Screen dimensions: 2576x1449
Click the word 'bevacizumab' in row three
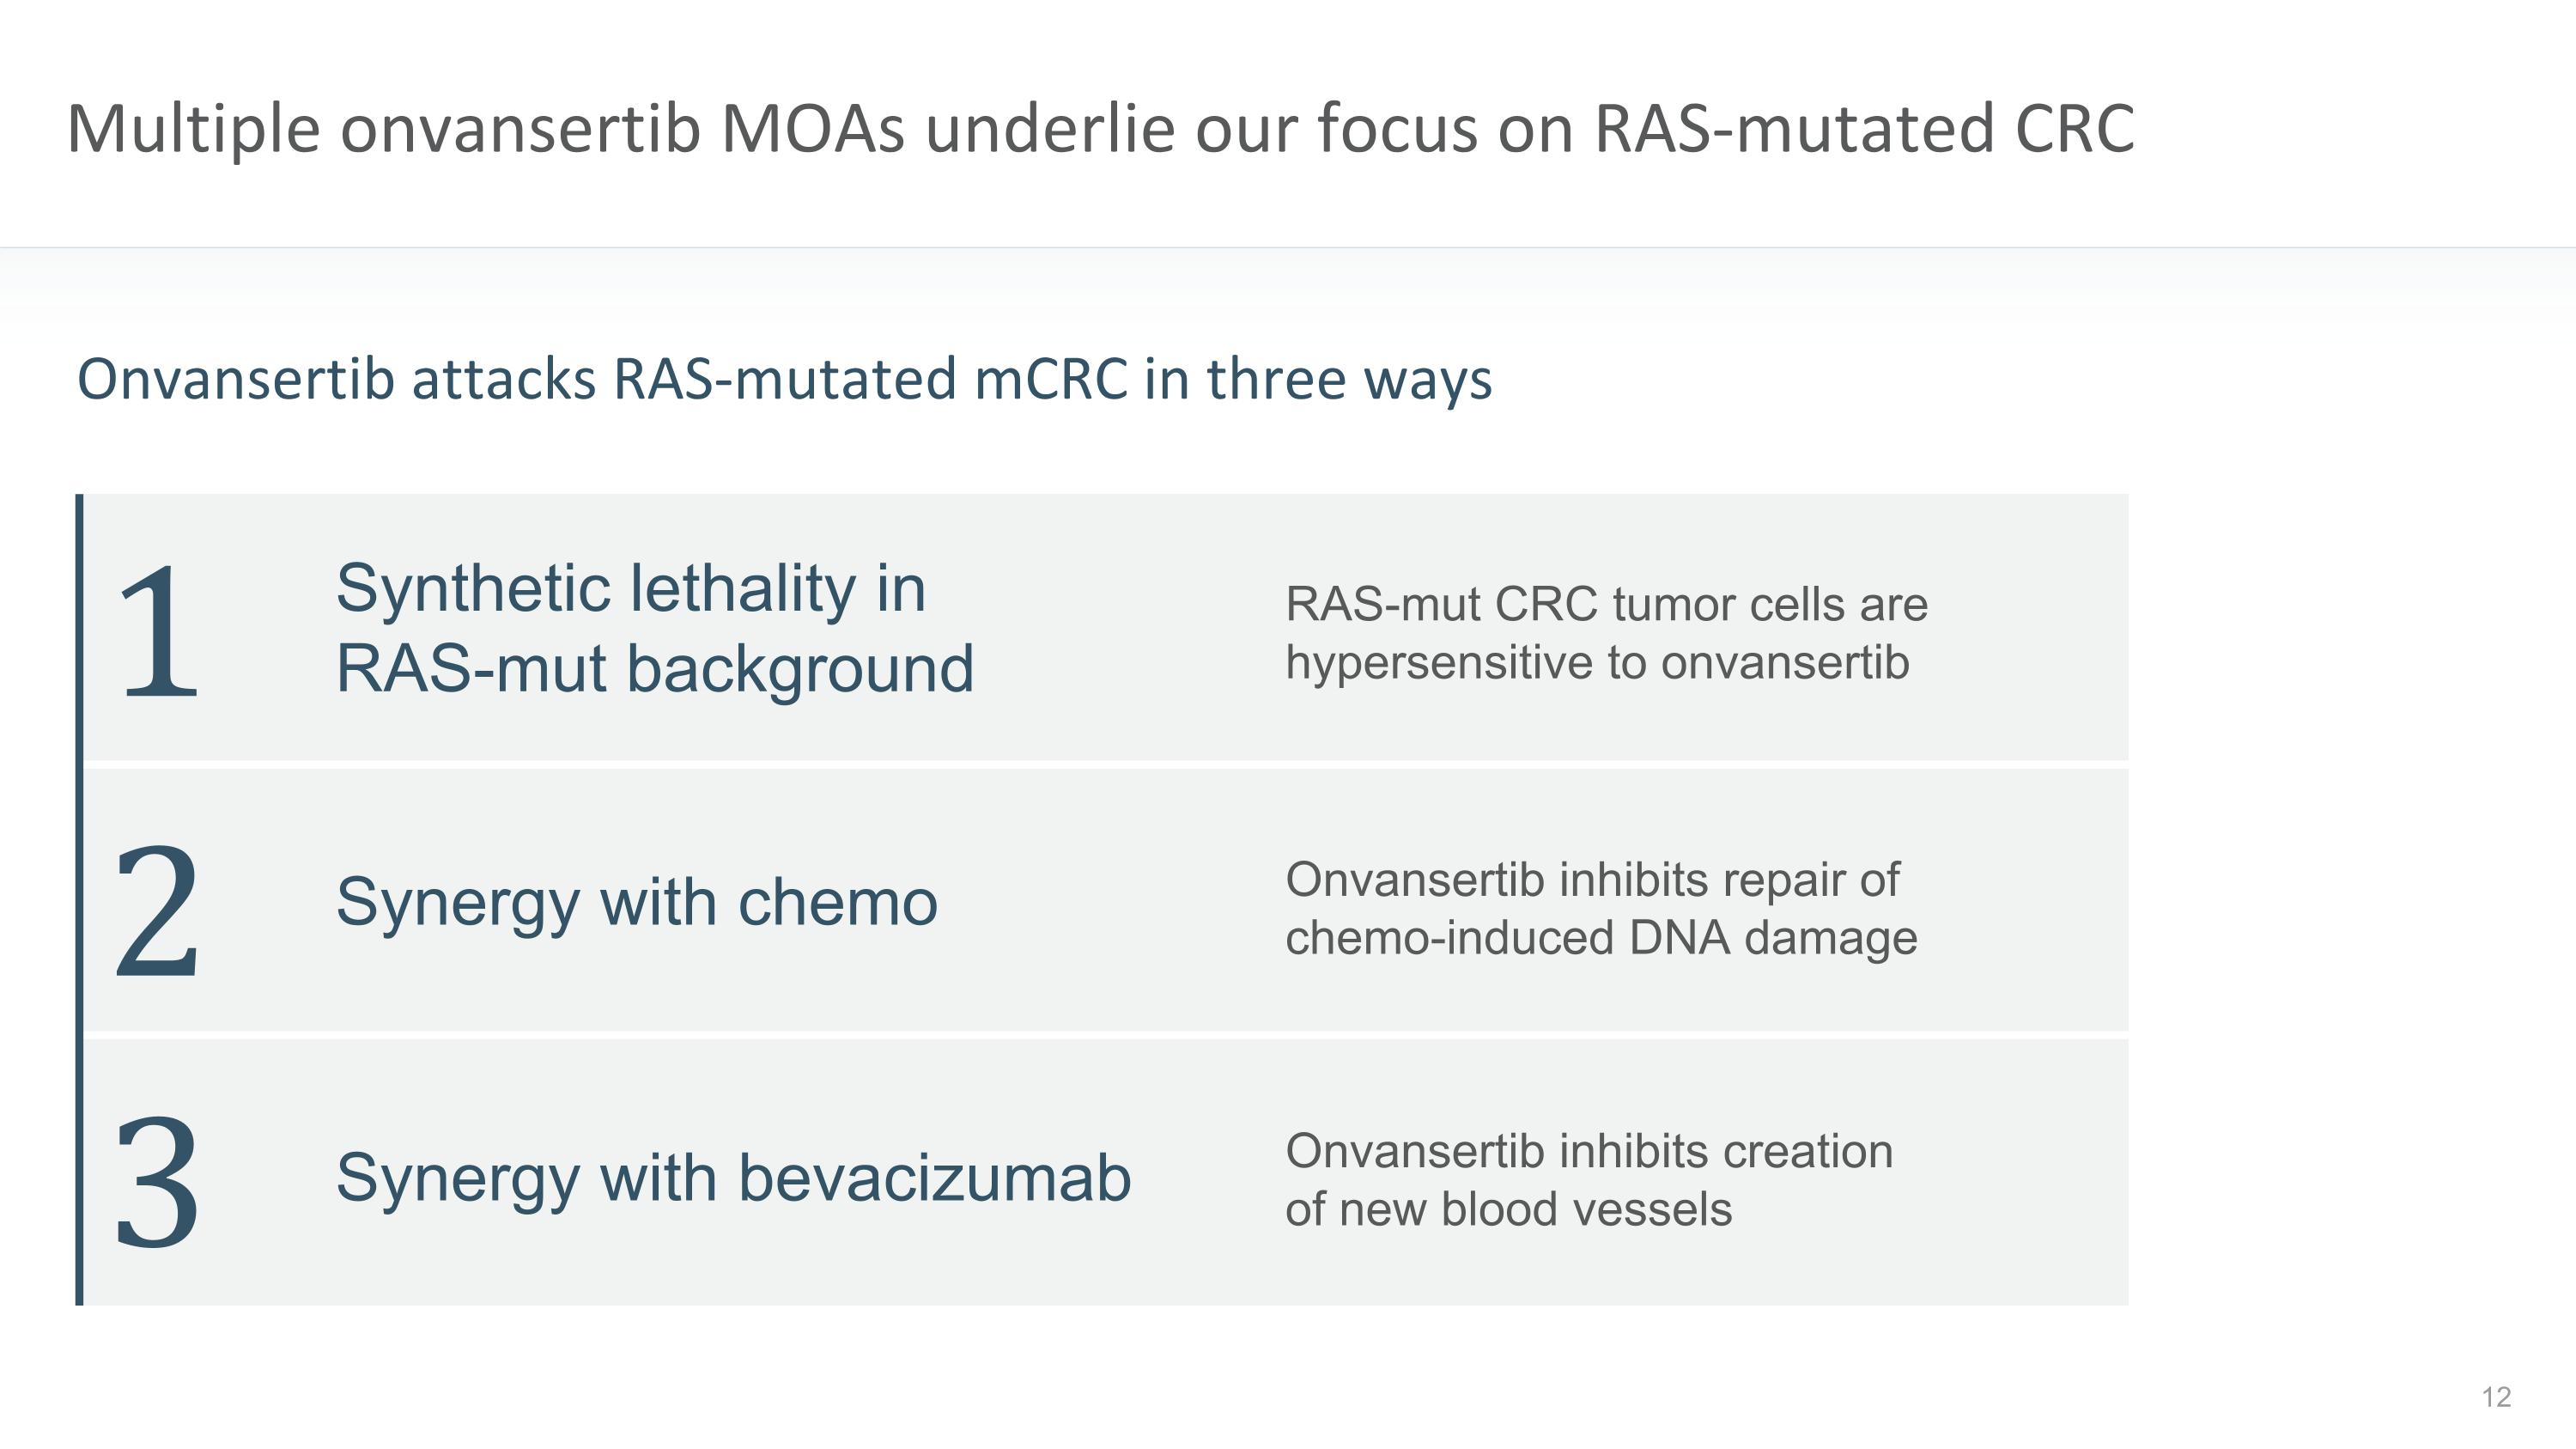(934, 1177)
